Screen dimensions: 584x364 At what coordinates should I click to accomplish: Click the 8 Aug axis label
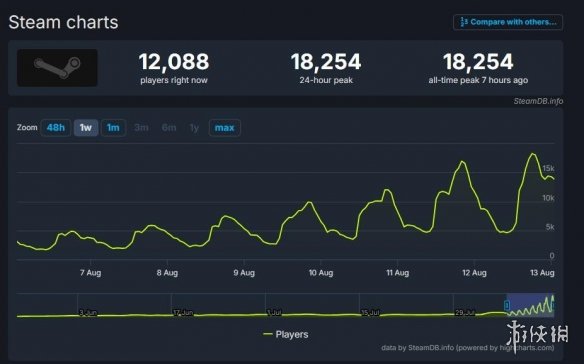coord(167,273)
